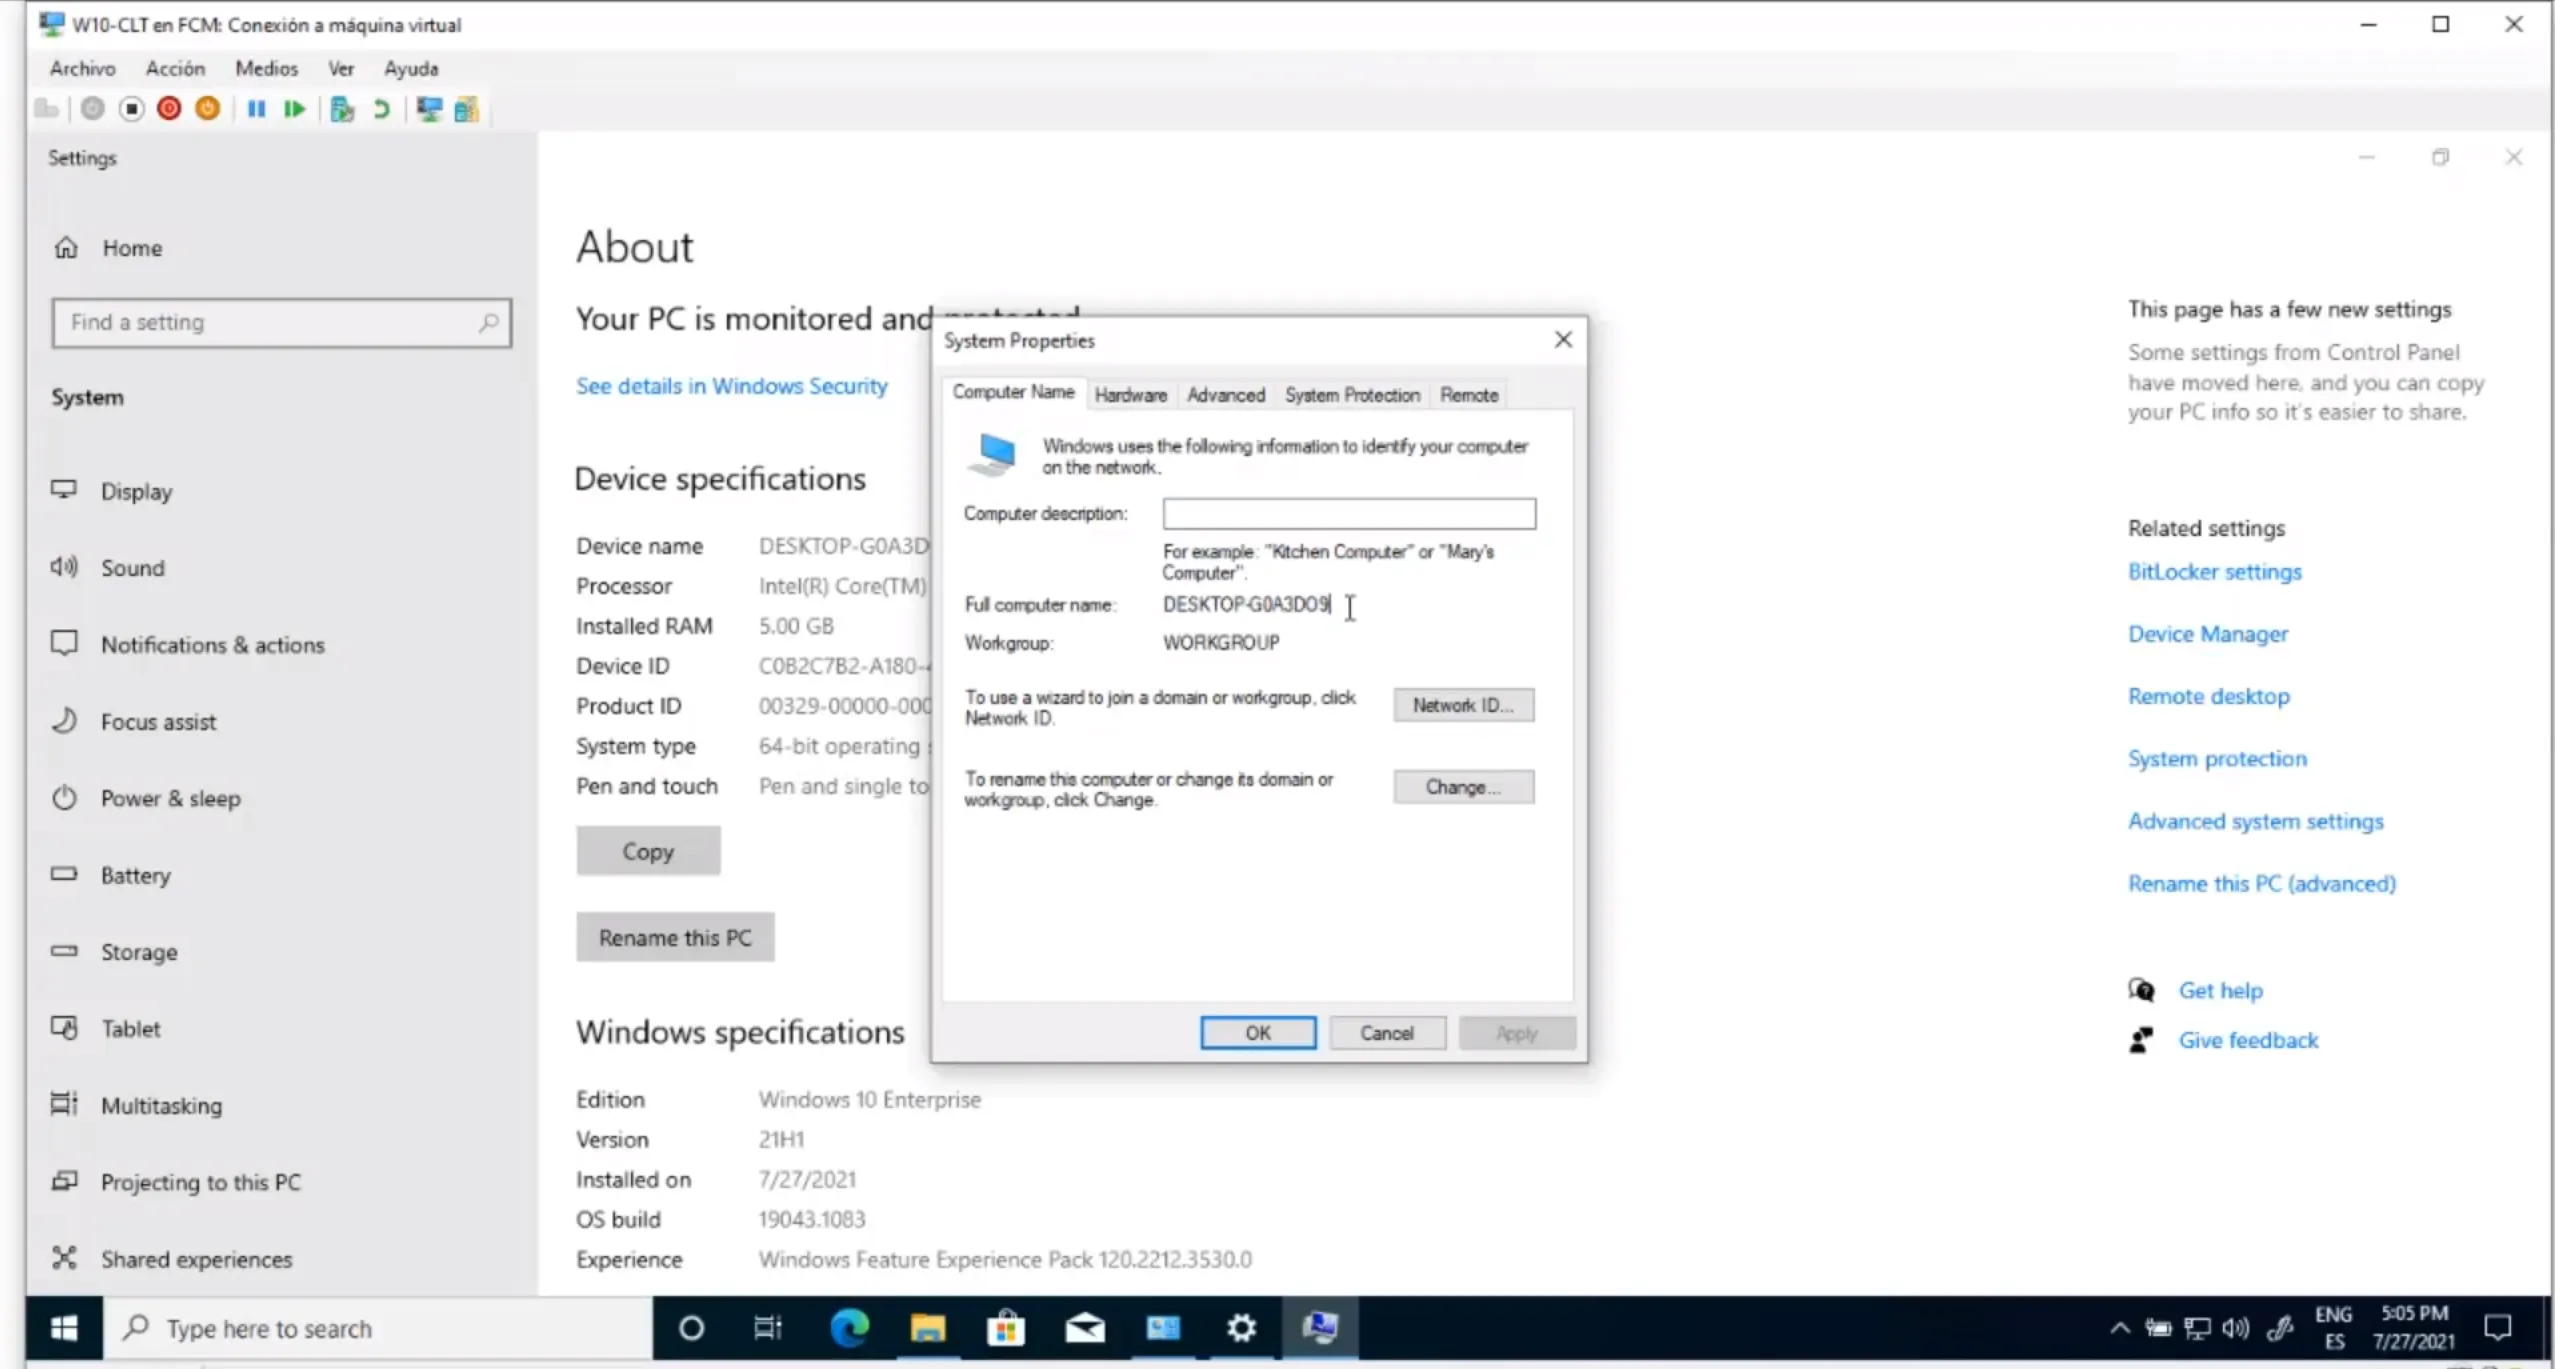Click the Change... button
This screenshot has height=1369, width=2555.
(x=1463, y=787)
